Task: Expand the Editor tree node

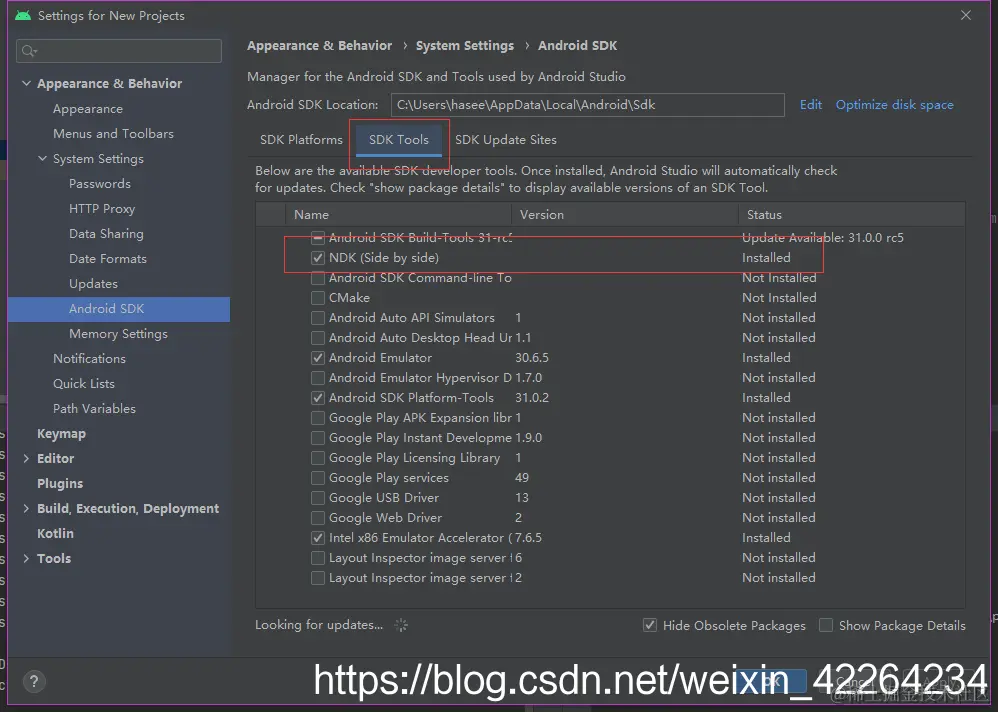Action: click(x=26, y=458)
